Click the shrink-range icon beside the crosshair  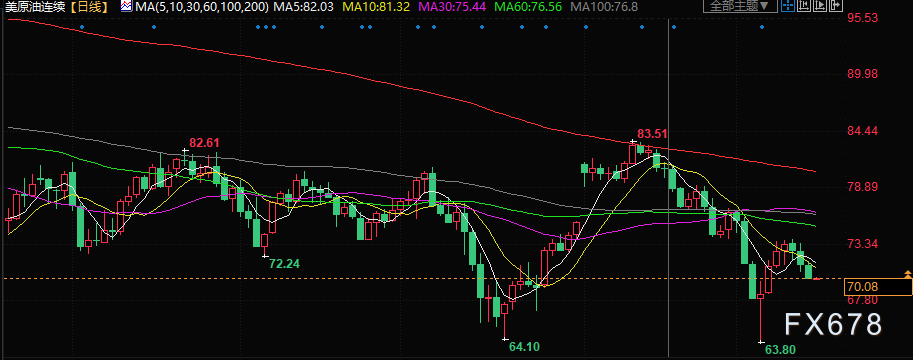[804, 5]
